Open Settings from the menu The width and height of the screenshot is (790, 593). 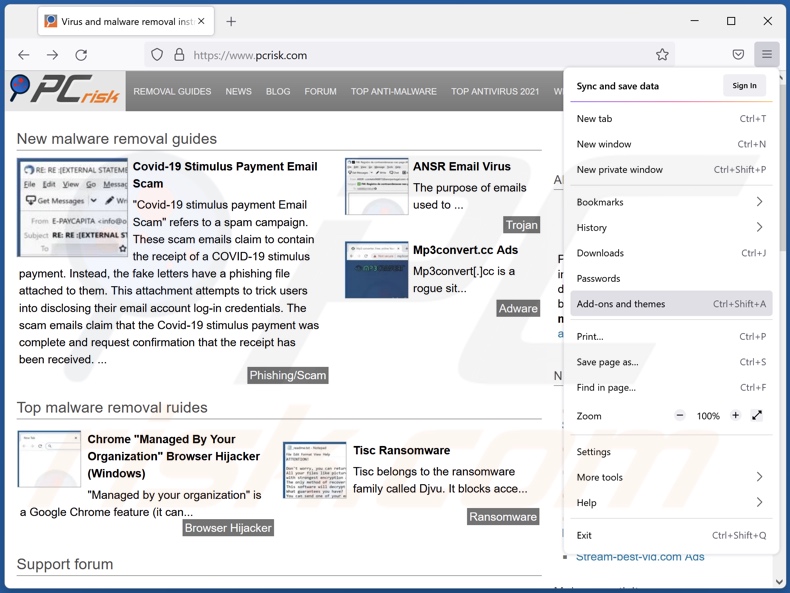tap(594, 452)
